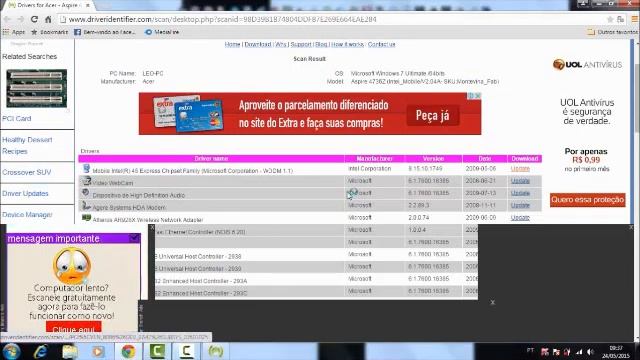This screenshot has width=640, height=360.
Task: Click the network signal tray icon
Action: coord(579,351)
